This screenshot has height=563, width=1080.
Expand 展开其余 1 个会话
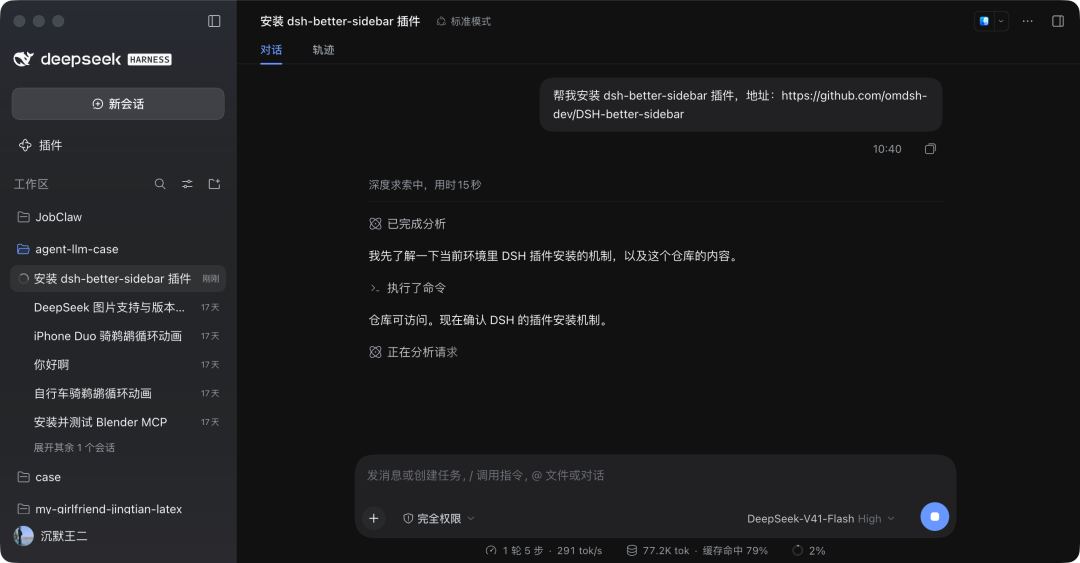pyautogui.click(x=74, y=447)
